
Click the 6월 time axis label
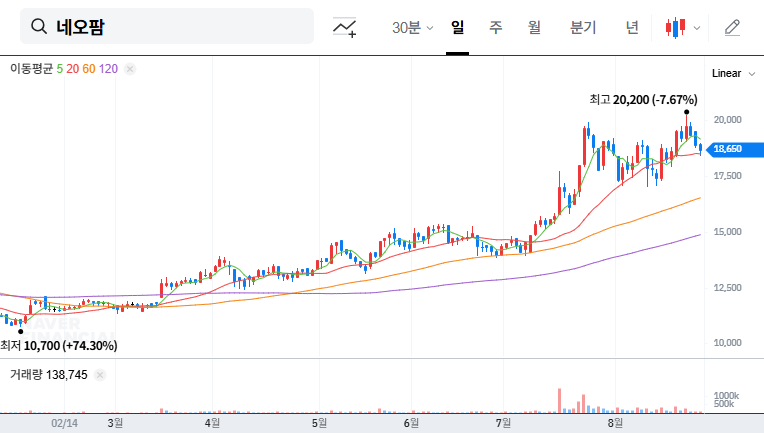[411, 423]
